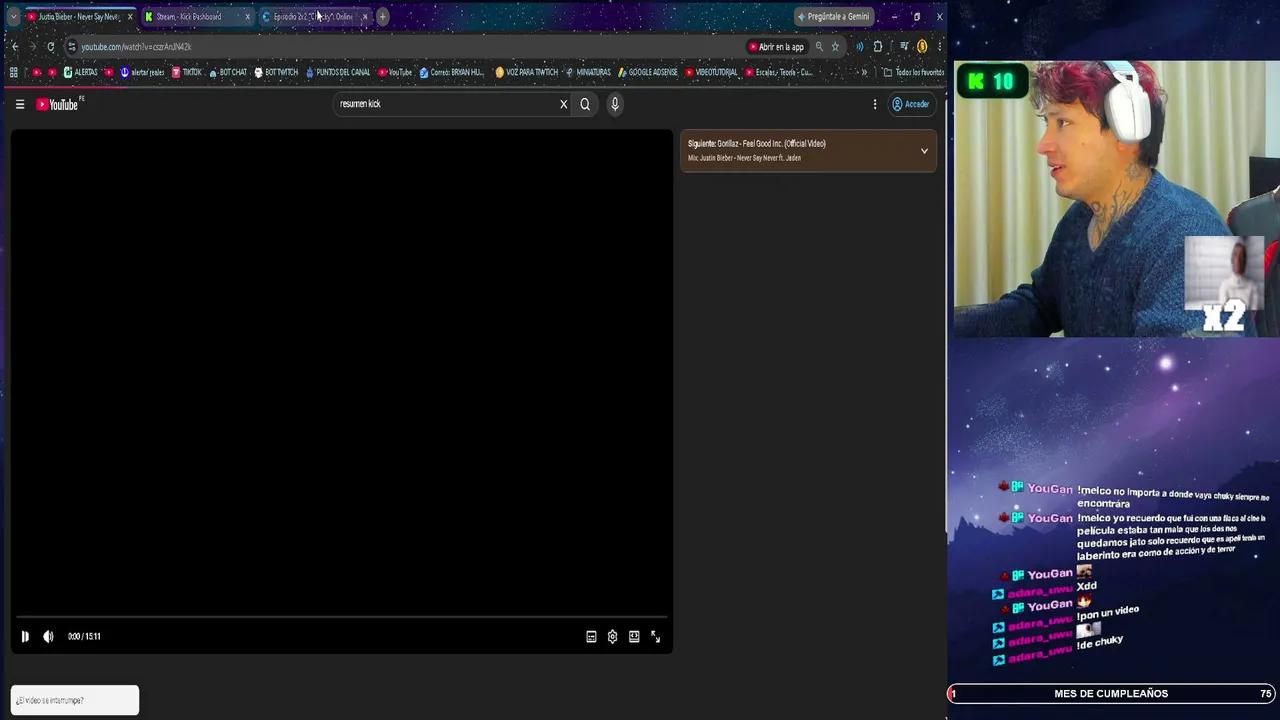Screen dimensions: 1280x720
Task: Mute the video with the speaker icon
Action: (48, 636)
